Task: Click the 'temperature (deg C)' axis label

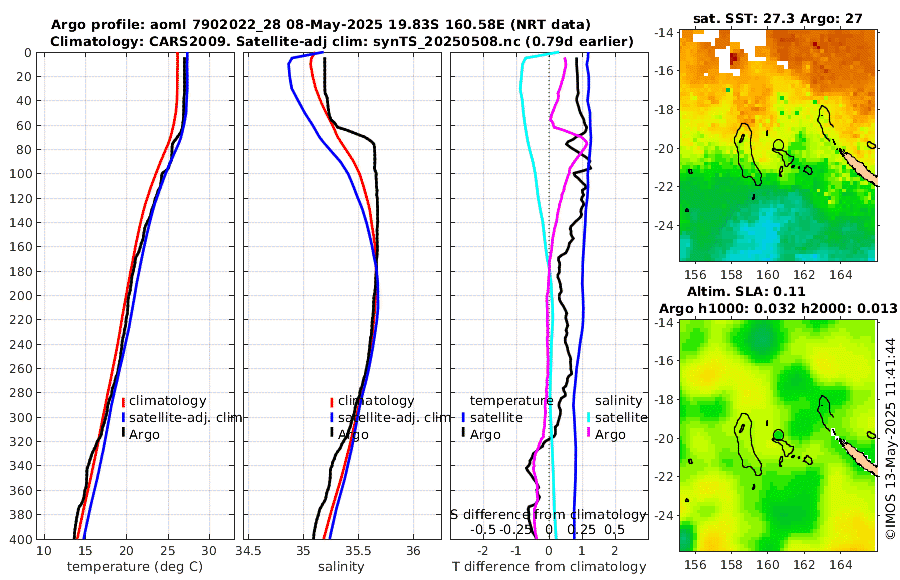Action: point(135,567)
